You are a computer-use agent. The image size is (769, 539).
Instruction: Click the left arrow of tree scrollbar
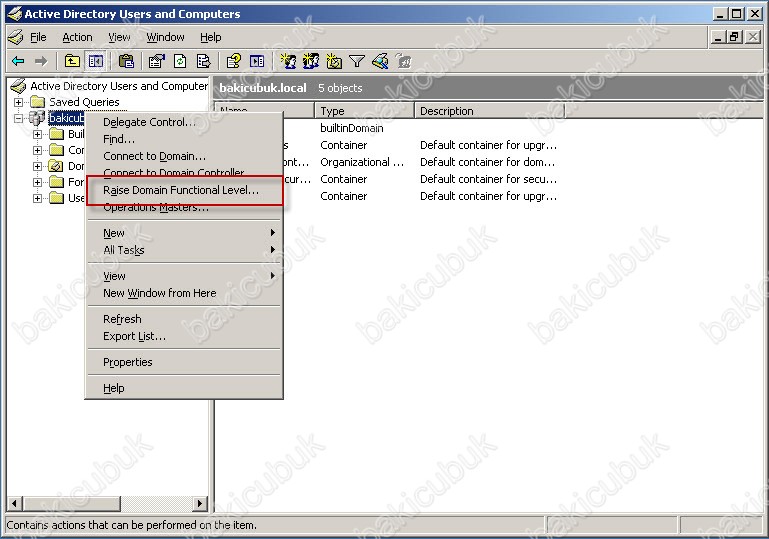click(15, 503)
